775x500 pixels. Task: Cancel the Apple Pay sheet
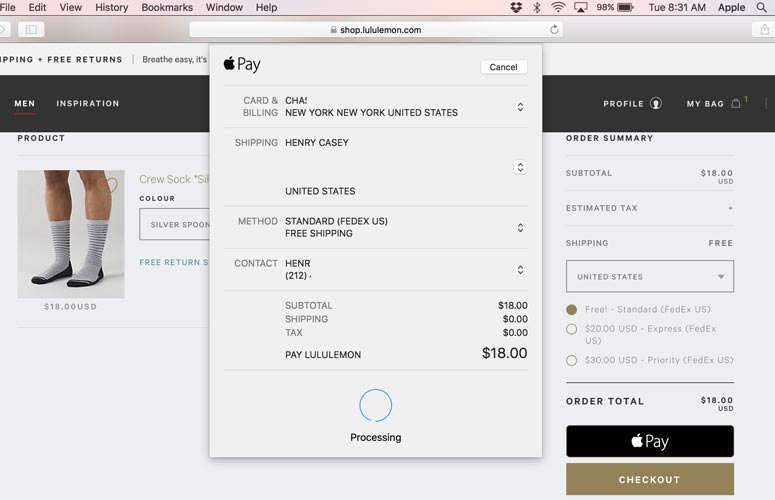click(x=503, y=67)
